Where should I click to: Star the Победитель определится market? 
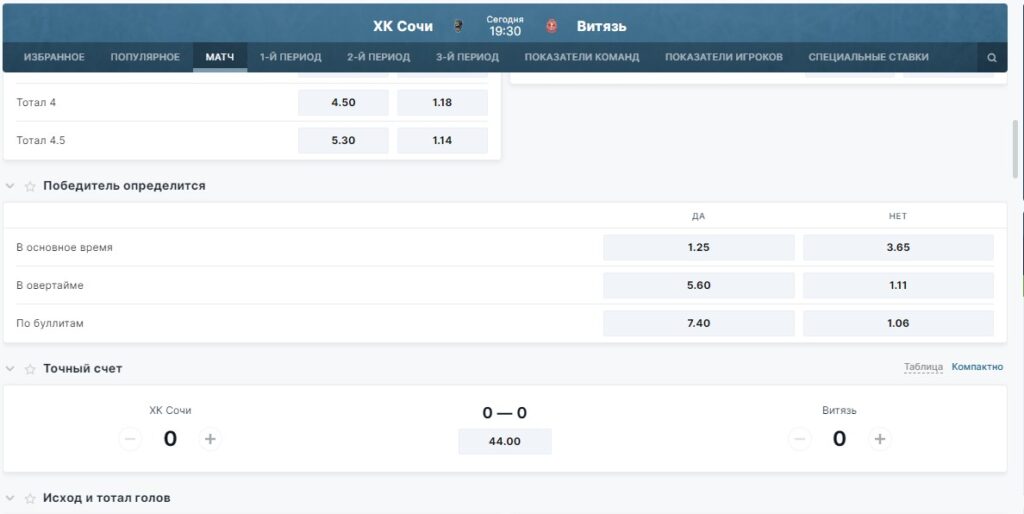click(x=30, y=186)
